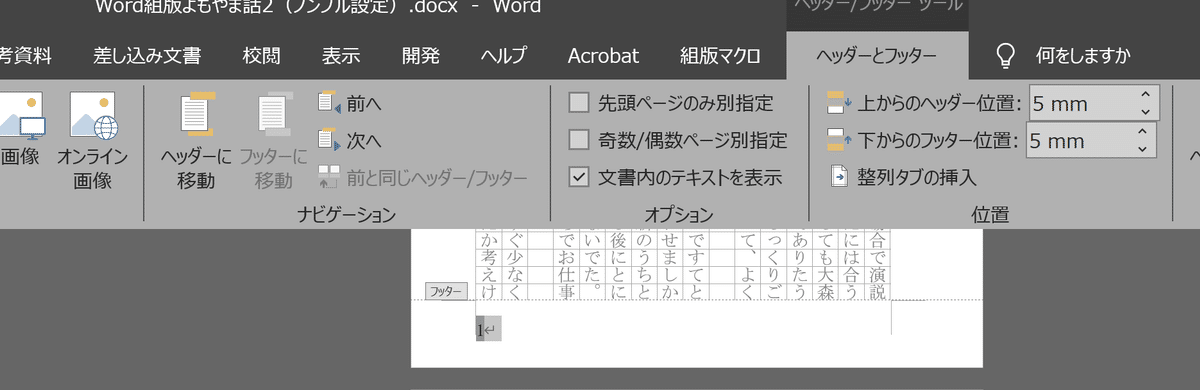Click the page number 1 in footer
This screenshot has height=390, width=1200.
pyautogui.click(x=481, y=329)
